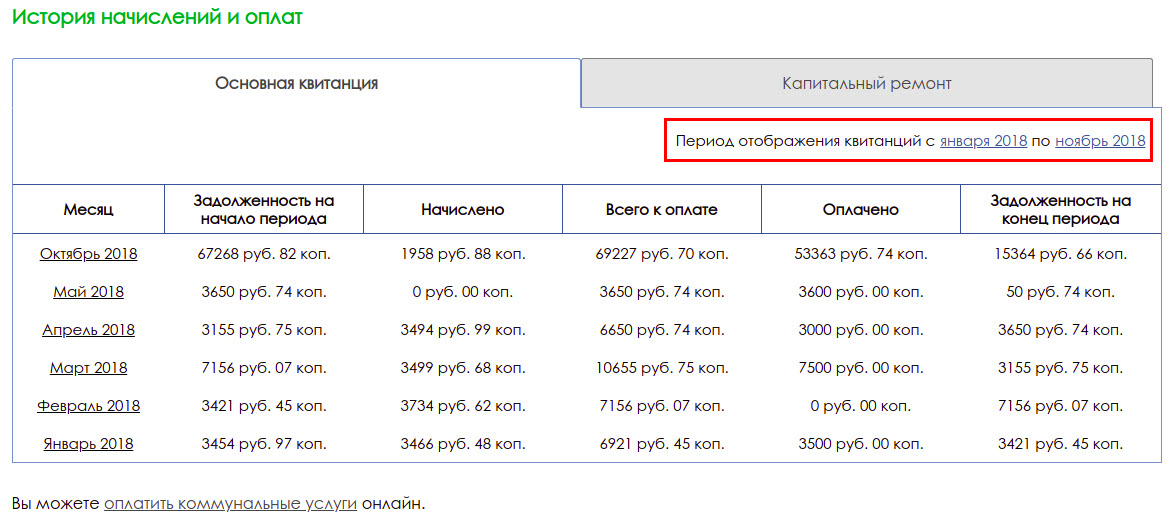Click the Начислено column header

point(463,210)
